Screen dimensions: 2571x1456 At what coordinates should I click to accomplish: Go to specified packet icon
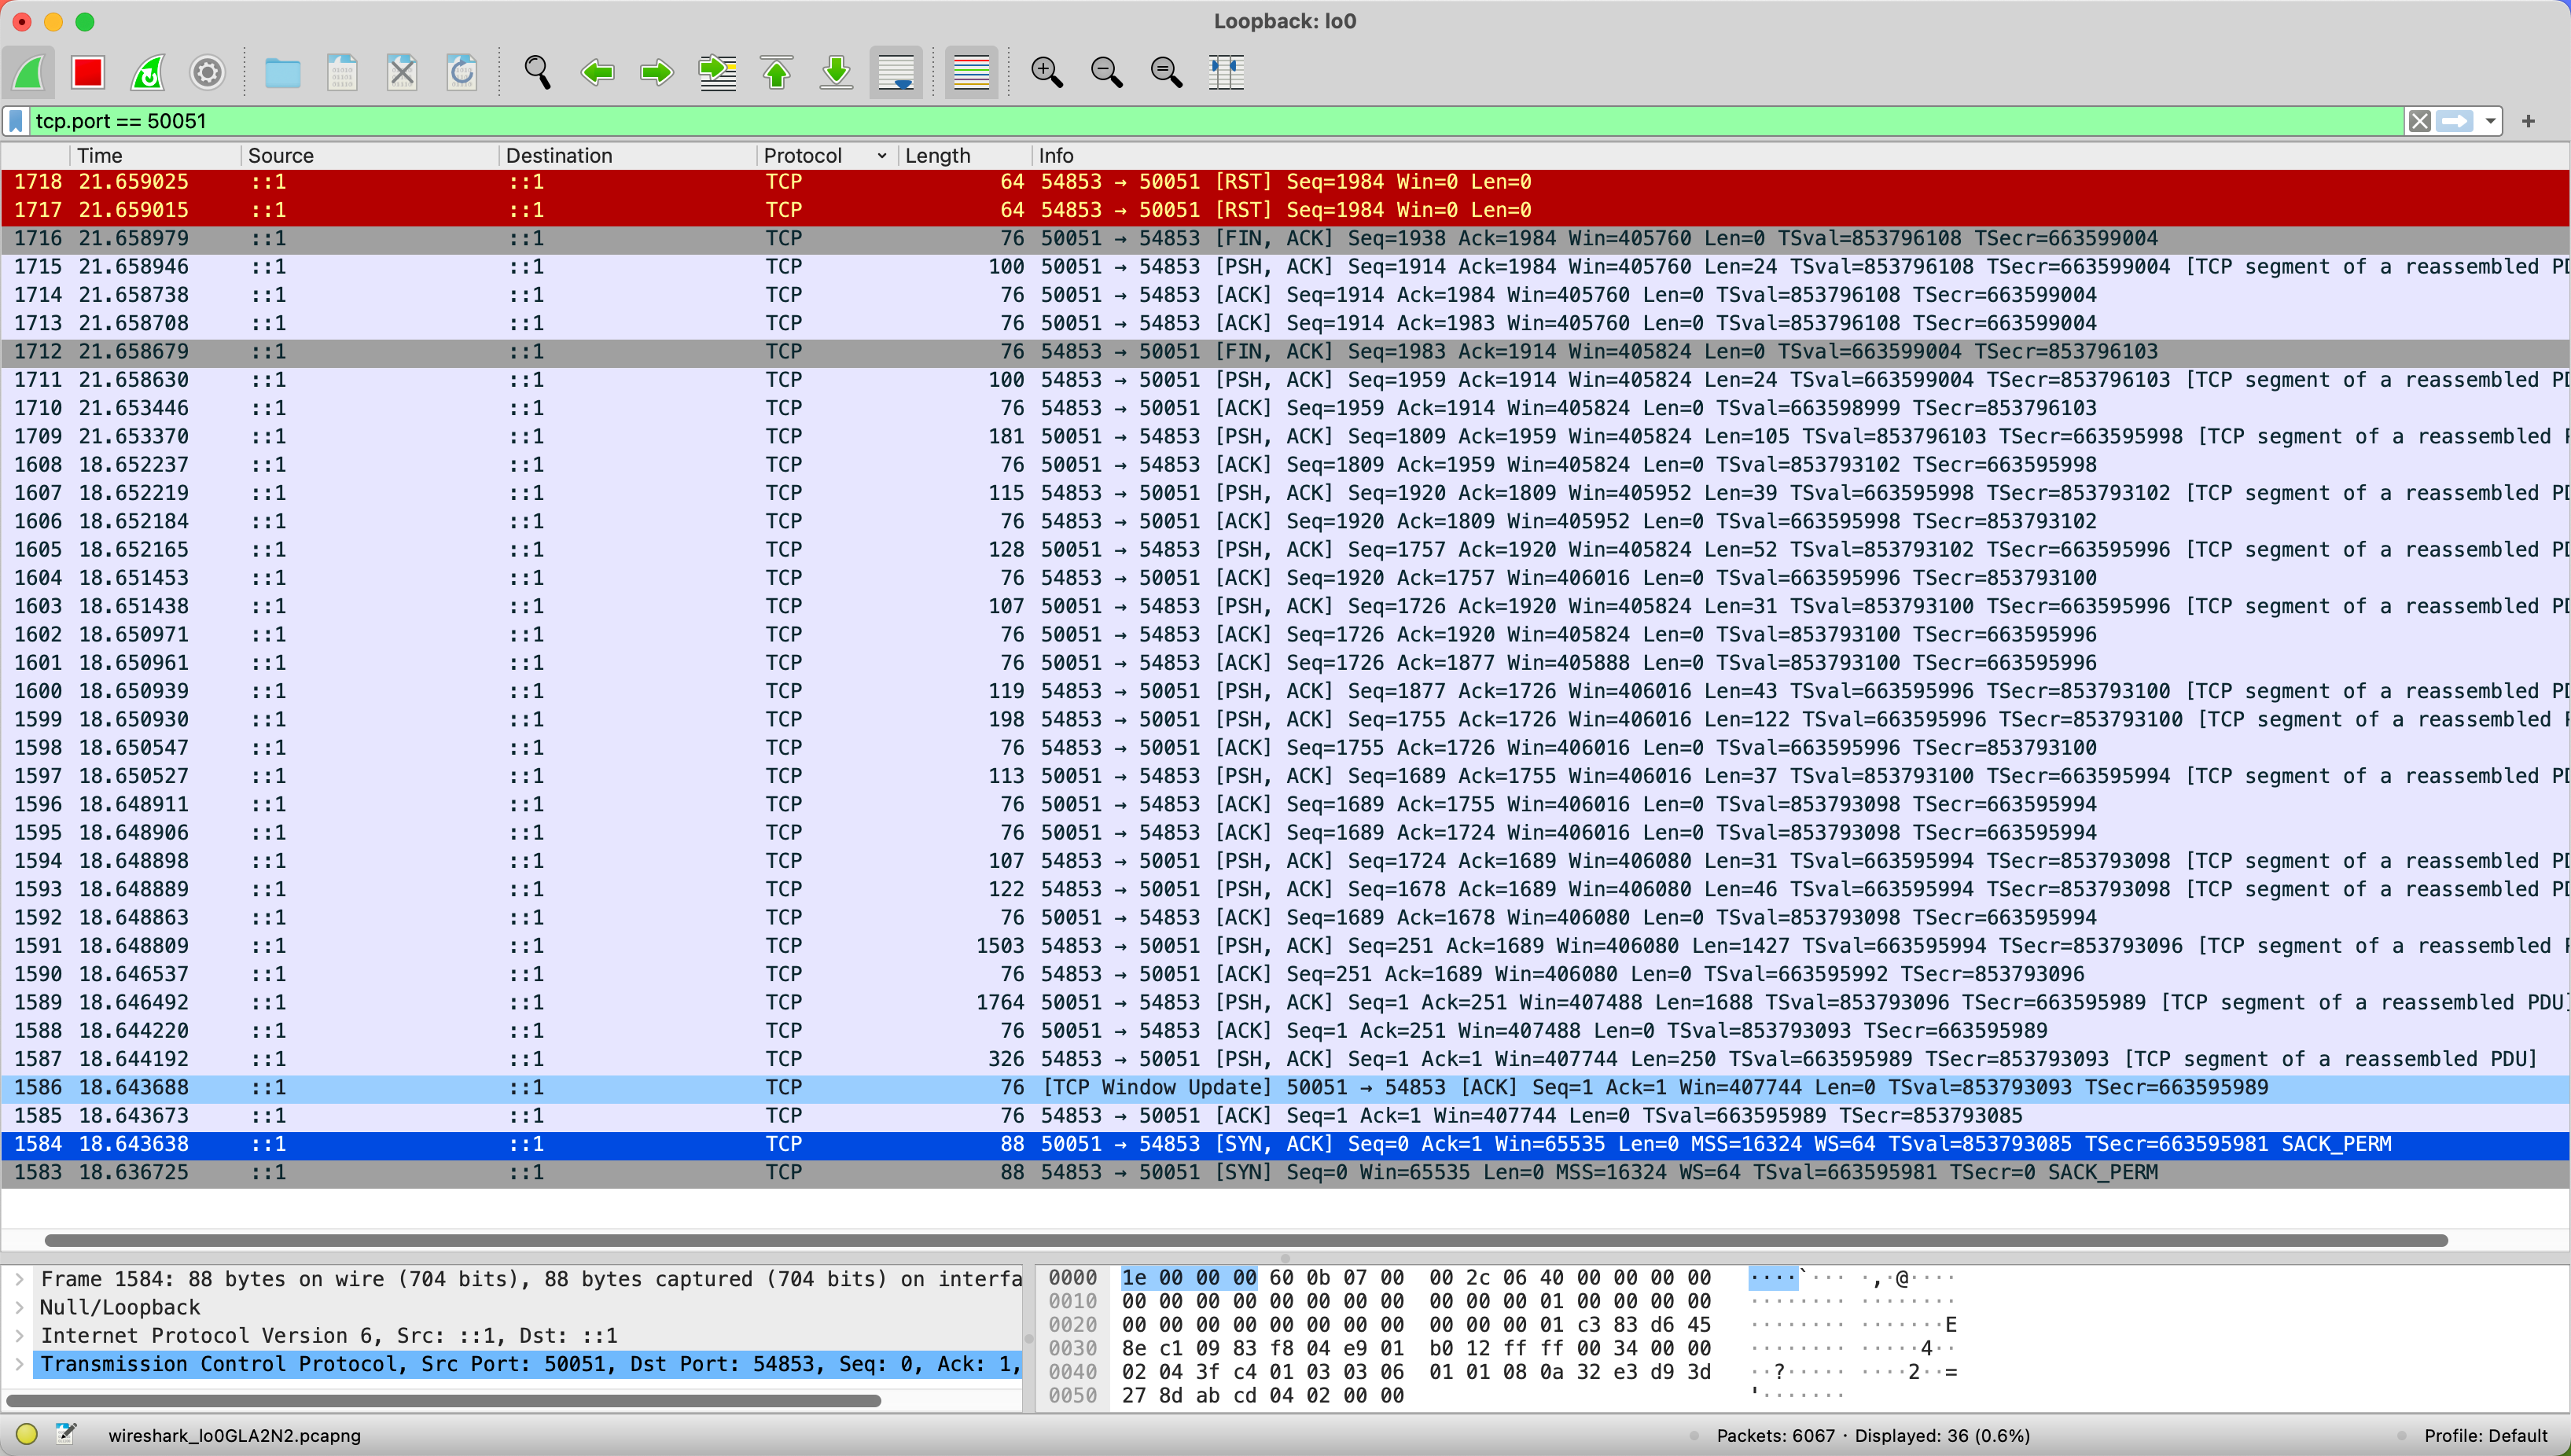coord(717,72)
